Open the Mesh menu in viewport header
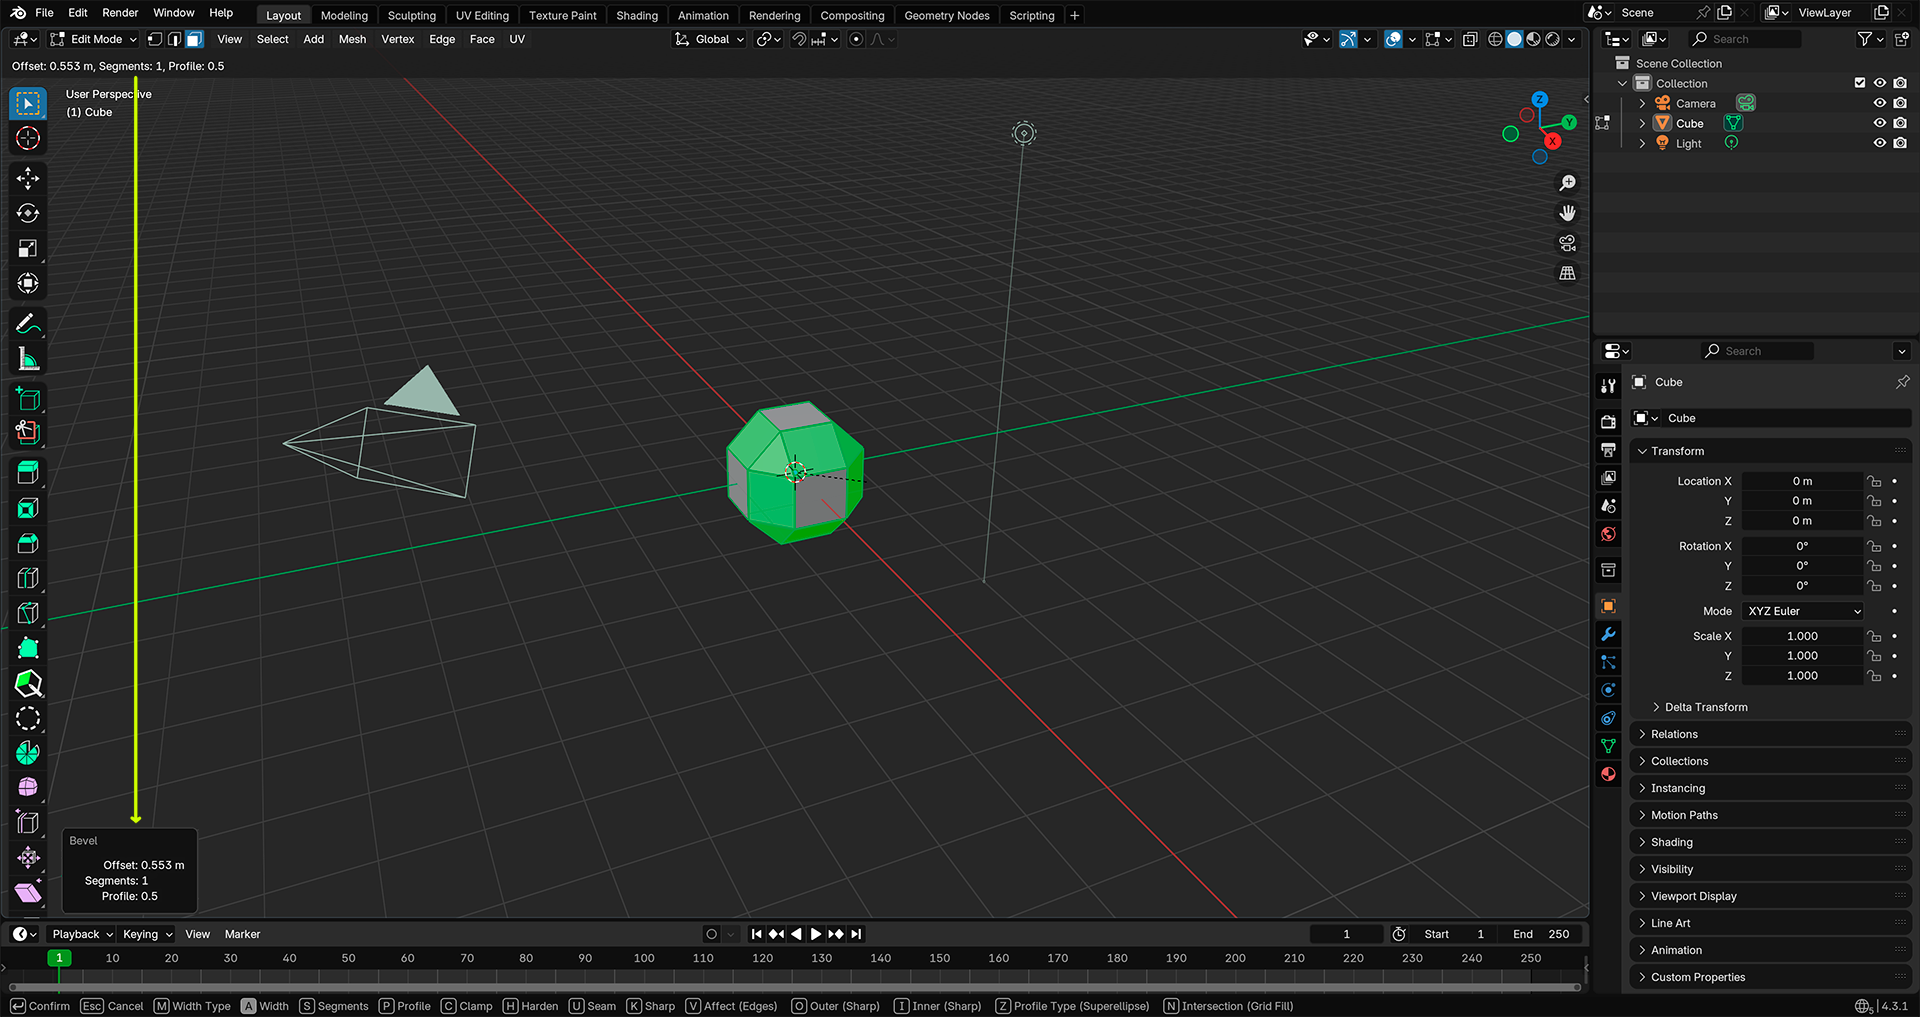The width and height of the screenshot is (1920, 1017). [x=352, y=39]
